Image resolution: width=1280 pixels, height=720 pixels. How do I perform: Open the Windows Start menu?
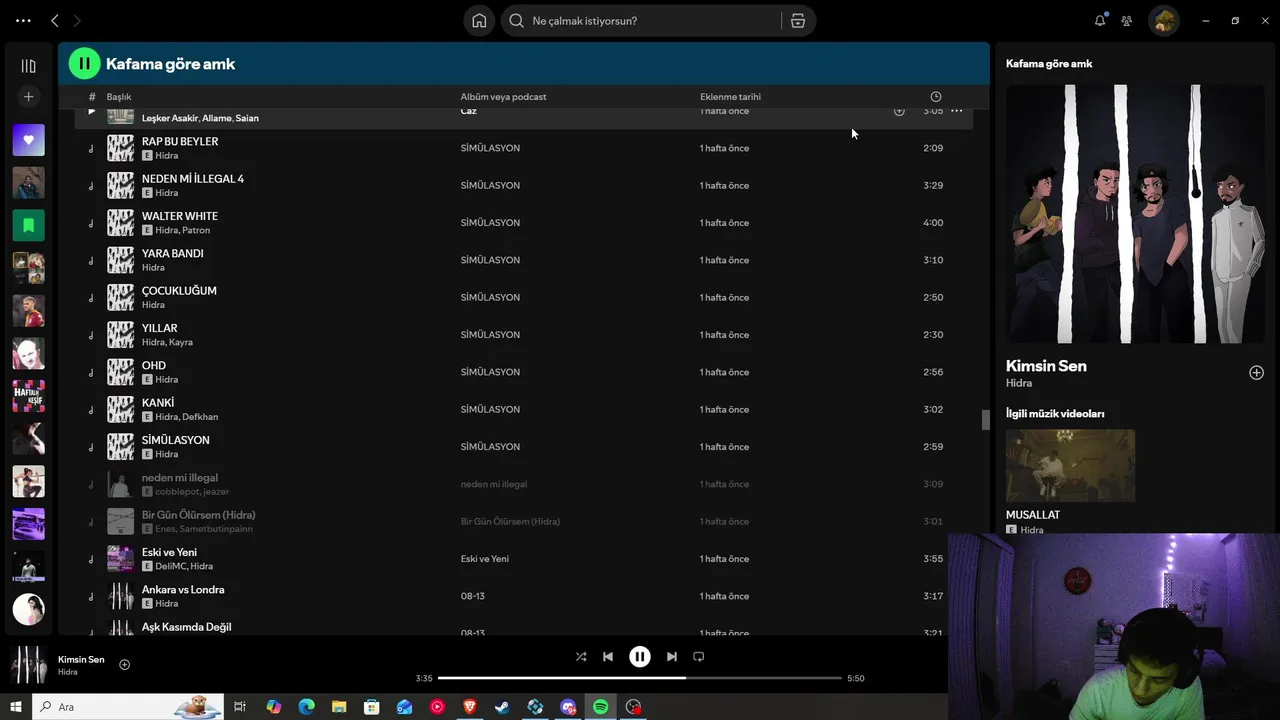(x=16, y=707)
